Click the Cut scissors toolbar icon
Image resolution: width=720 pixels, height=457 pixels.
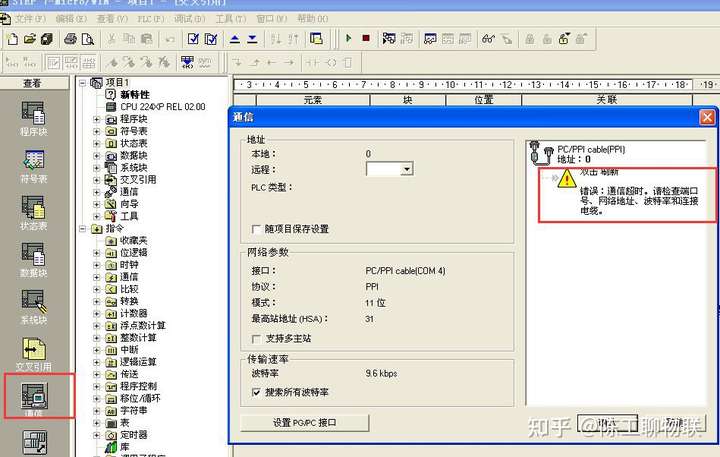[111, 39]
